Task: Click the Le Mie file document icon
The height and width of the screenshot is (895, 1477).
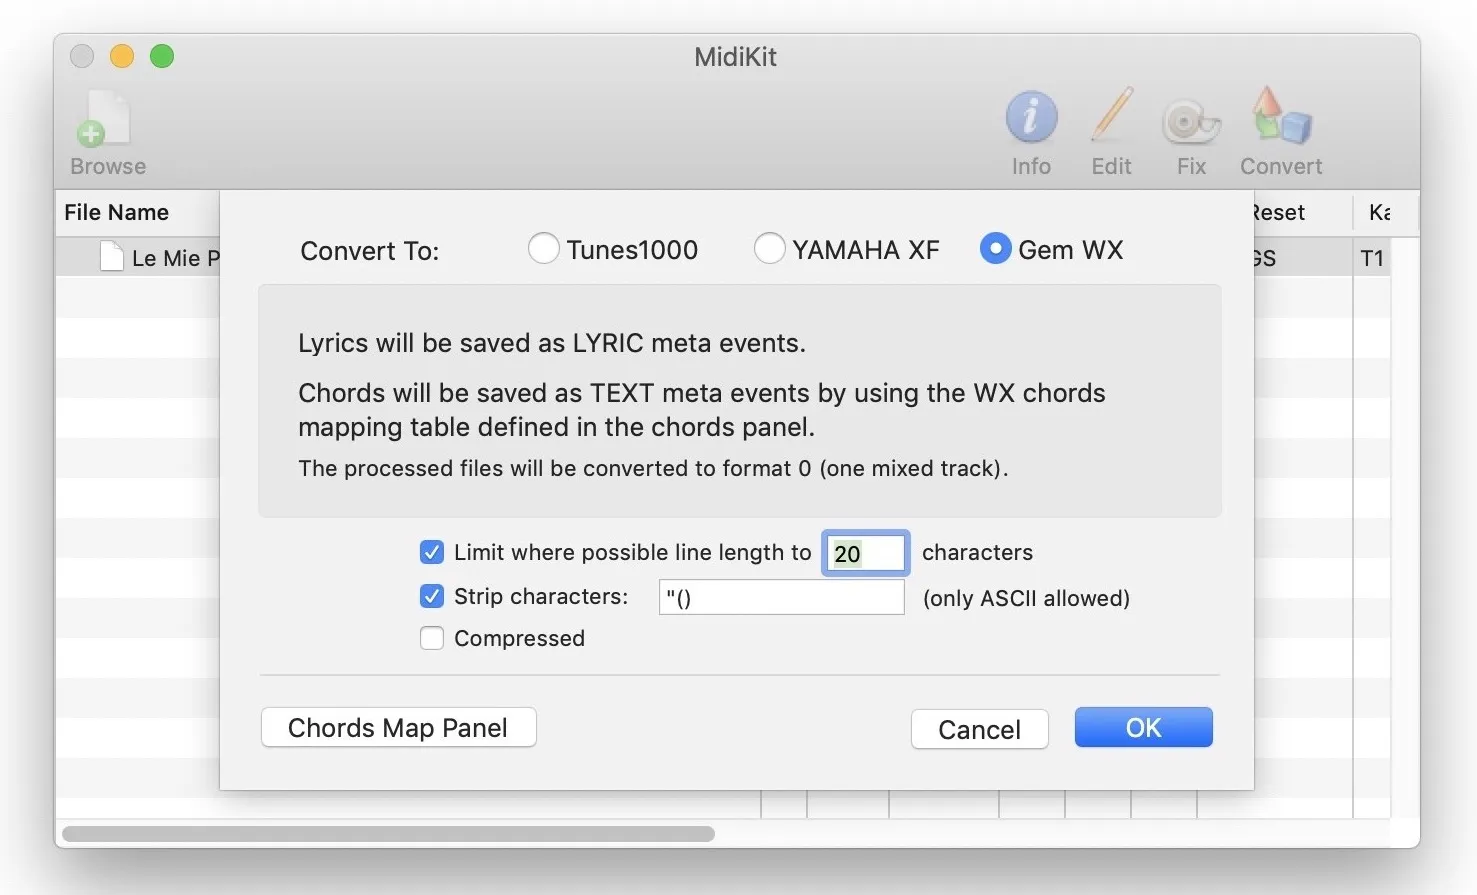Action: pos(112,257)
